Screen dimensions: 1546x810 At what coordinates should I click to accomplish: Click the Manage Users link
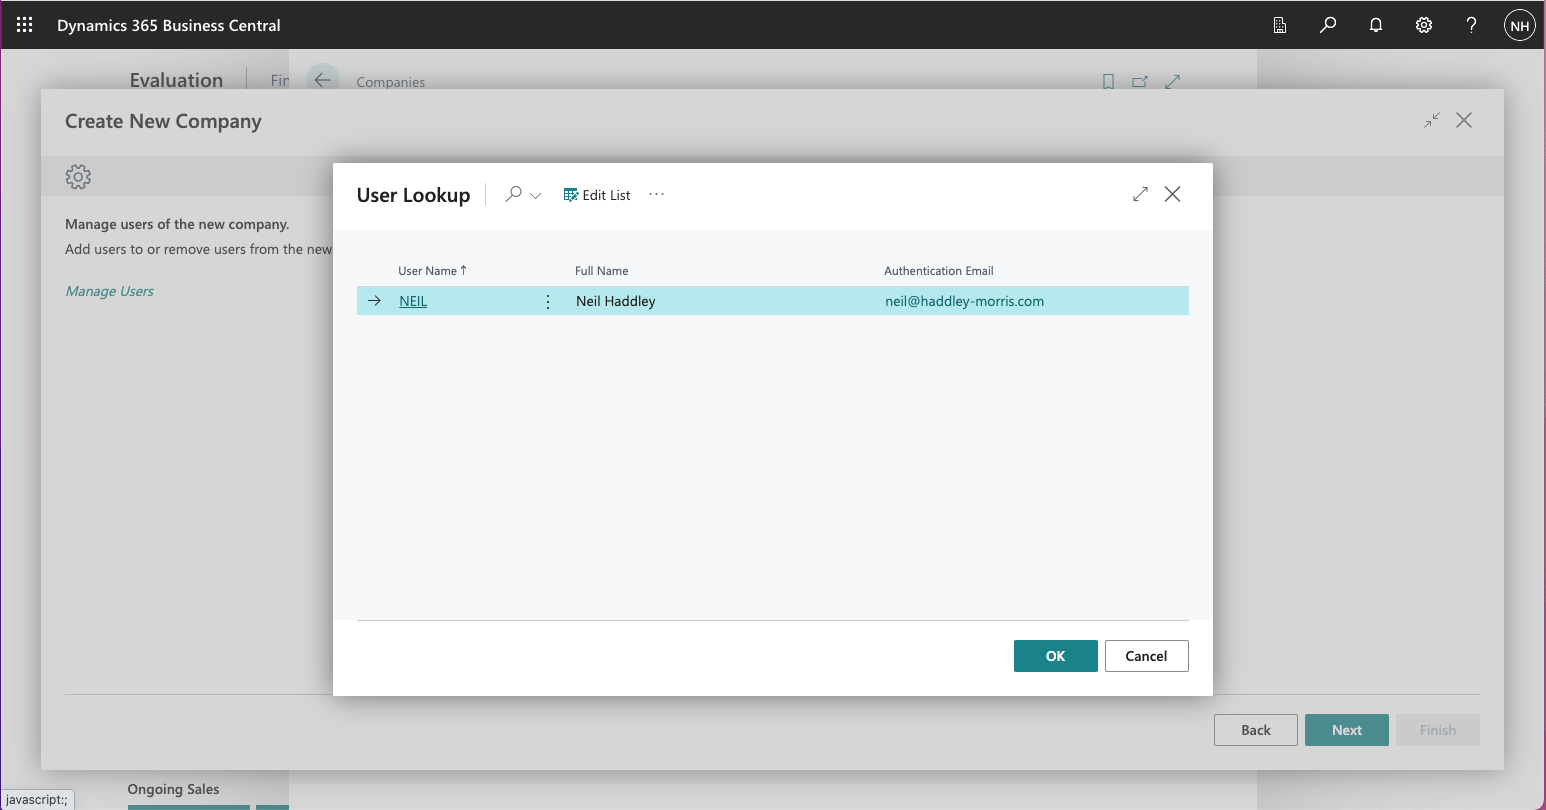point(110,291)
